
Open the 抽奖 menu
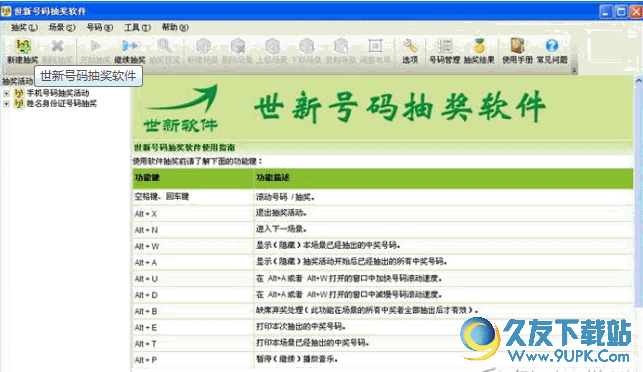click(24, 27)
